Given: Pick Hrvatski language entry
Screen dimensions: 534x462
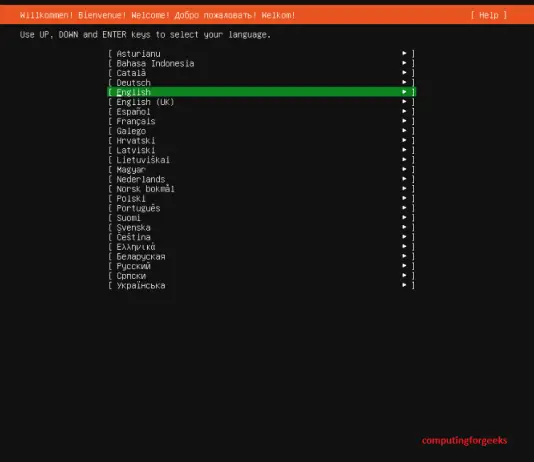Looking at the screenshot, I should click(x=262, y=140).
